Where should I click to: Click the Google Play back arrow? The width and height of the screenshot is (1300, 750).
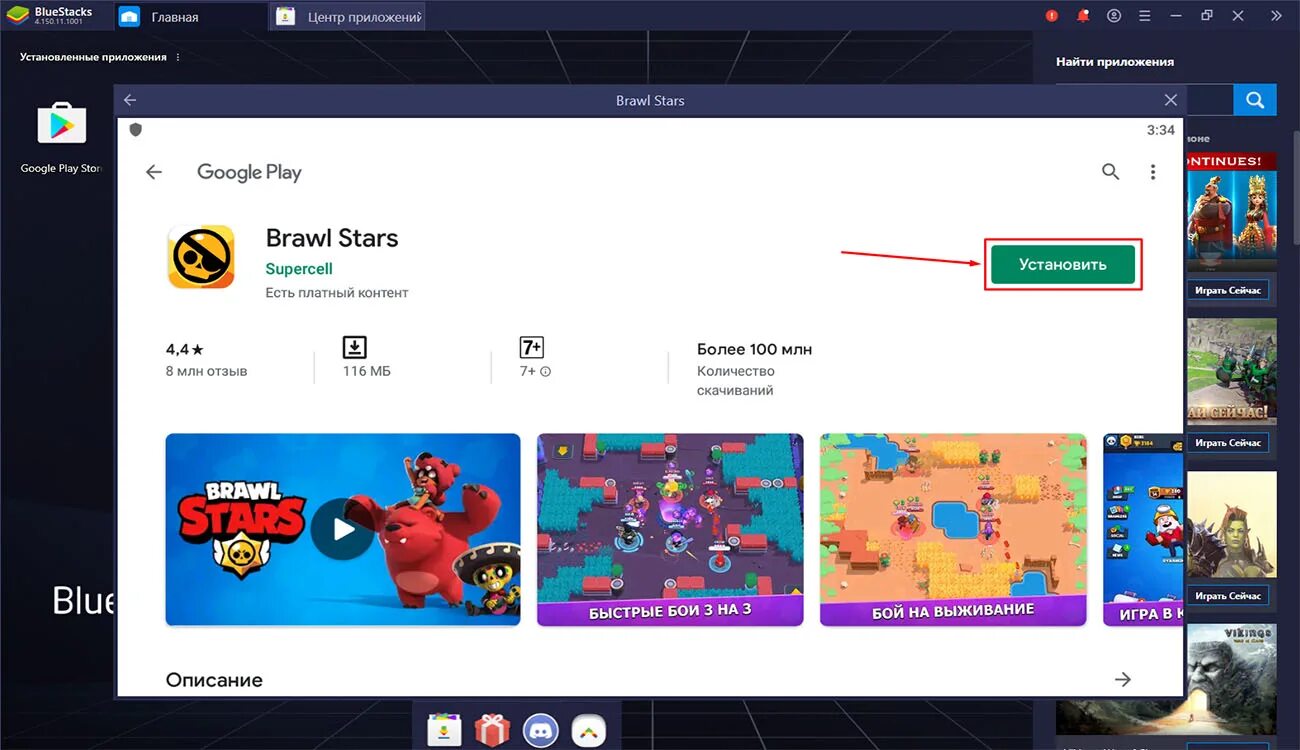coord(154,172)
